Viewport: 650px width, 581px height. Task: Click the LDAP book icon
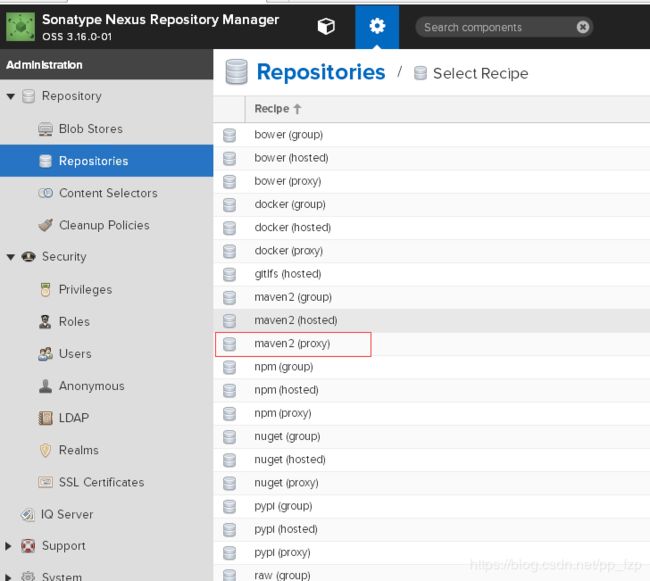click(x=45, y=418)
